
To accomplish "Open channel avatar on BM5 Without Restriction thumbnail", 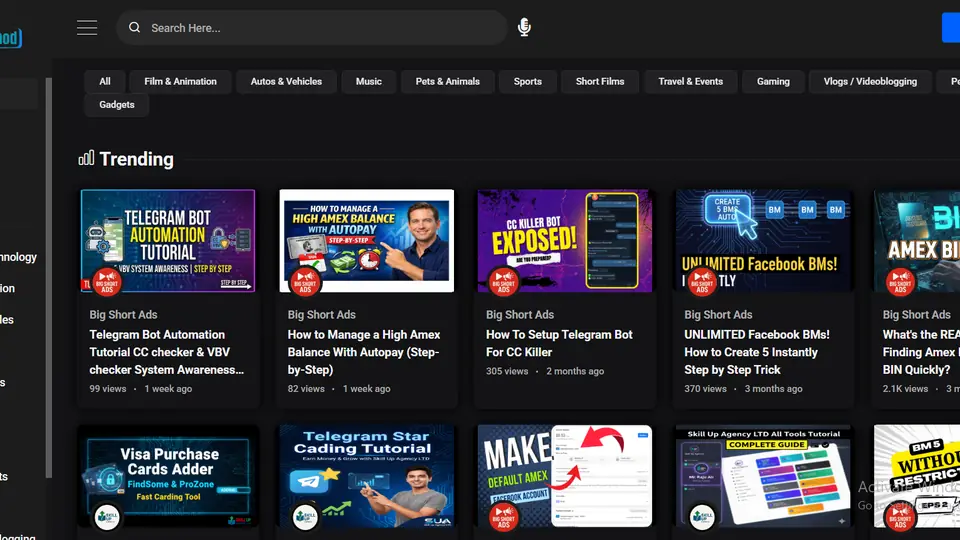I will point(900,517).
